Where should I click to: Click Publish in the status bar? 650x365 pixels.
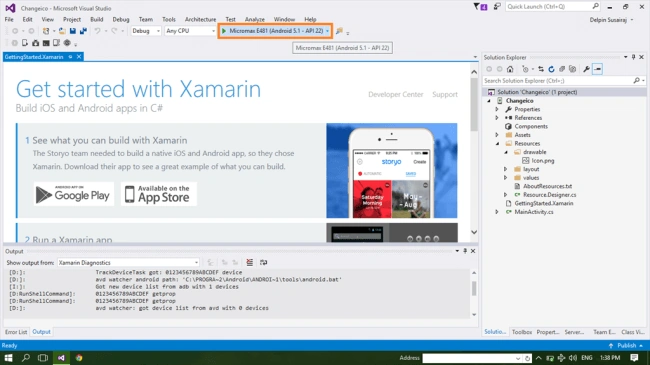click(x=626, y=346)
